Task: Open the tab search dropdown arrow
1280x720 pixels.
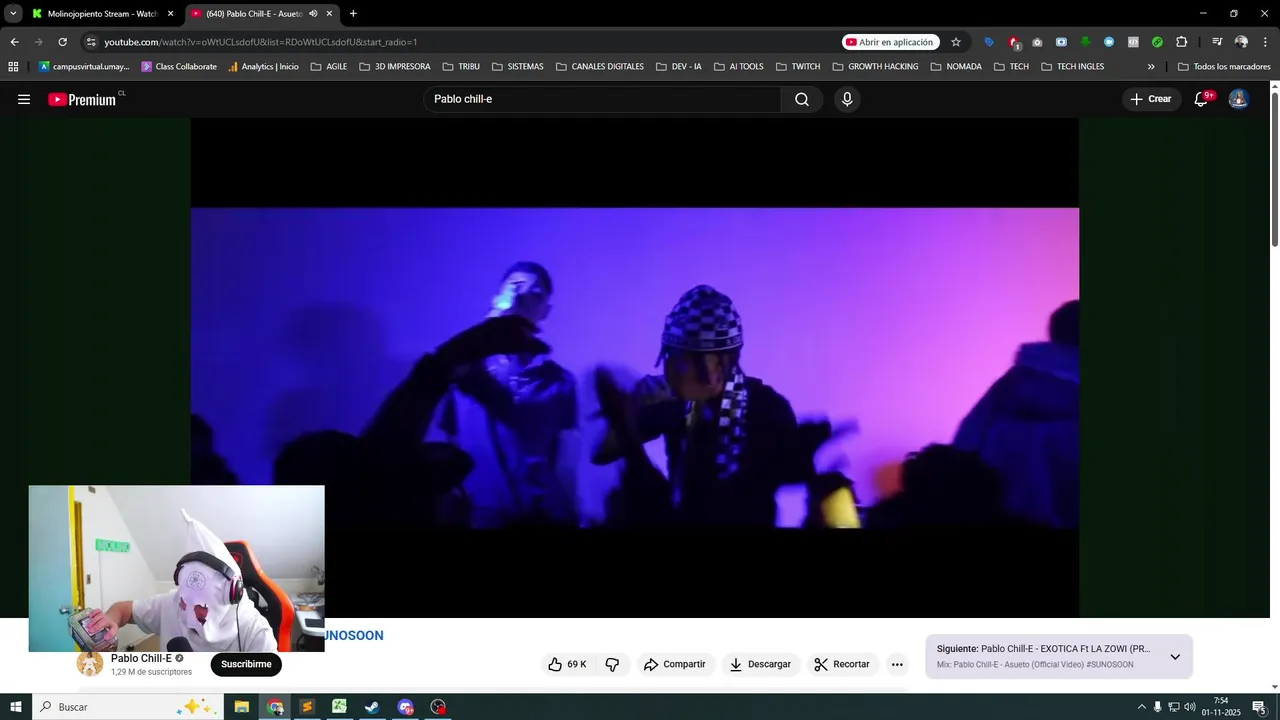Action: click(13, 14)
